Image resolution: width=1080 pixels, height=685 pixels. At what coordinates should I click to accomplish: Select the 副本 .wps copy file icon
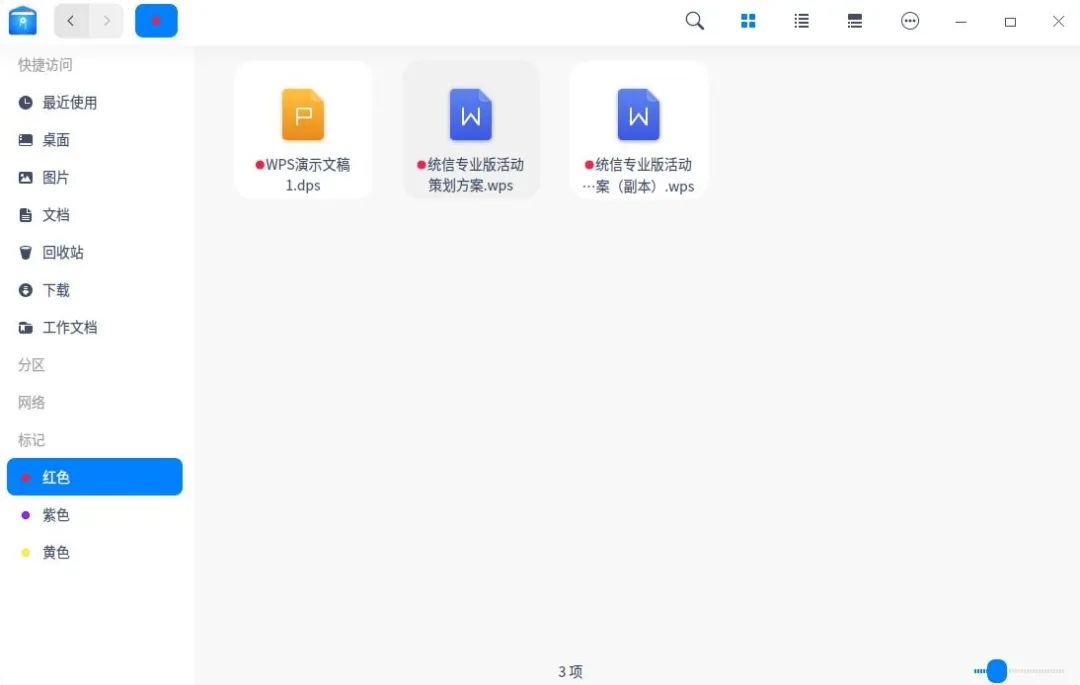coord(638,114)
